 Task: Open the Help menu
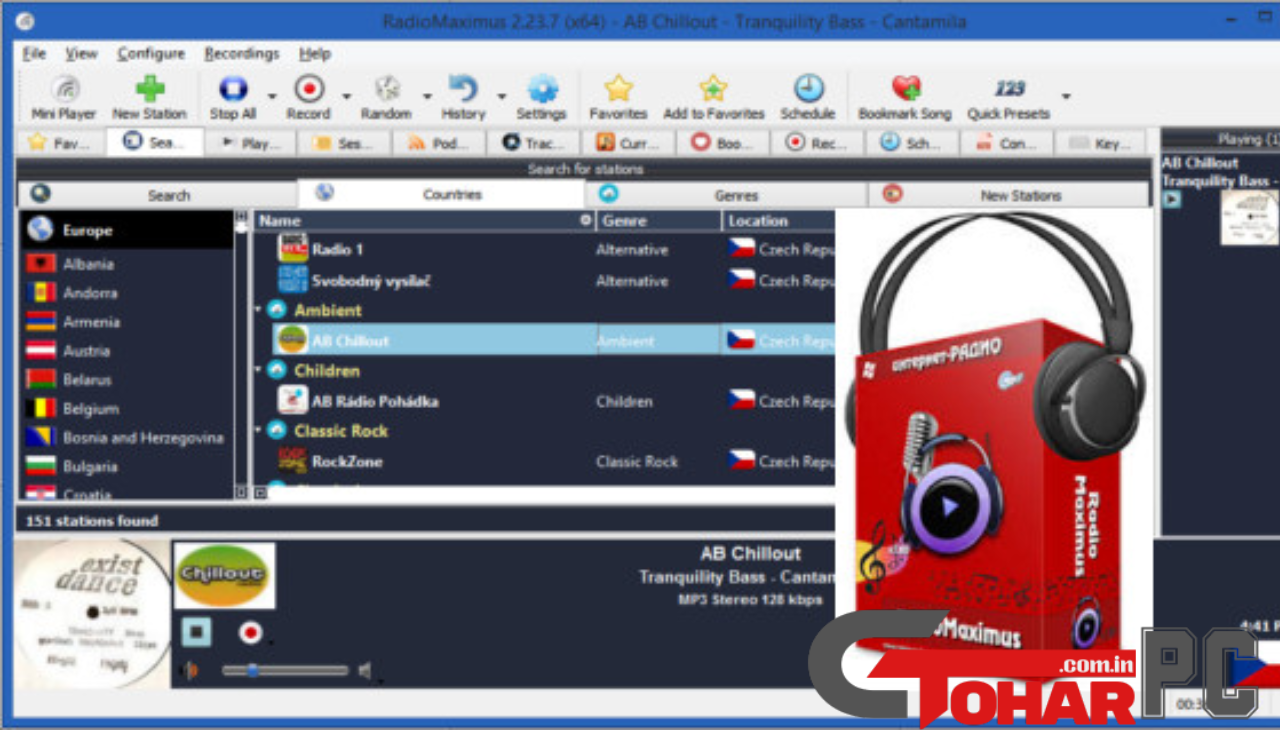315,54
